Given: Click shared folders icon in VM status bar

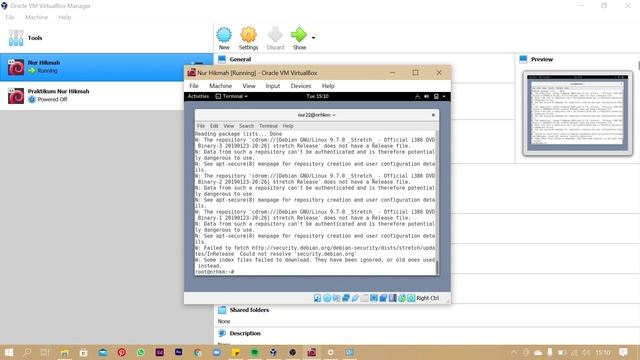Looking at the screenshot, I should [x=364, y=298].
